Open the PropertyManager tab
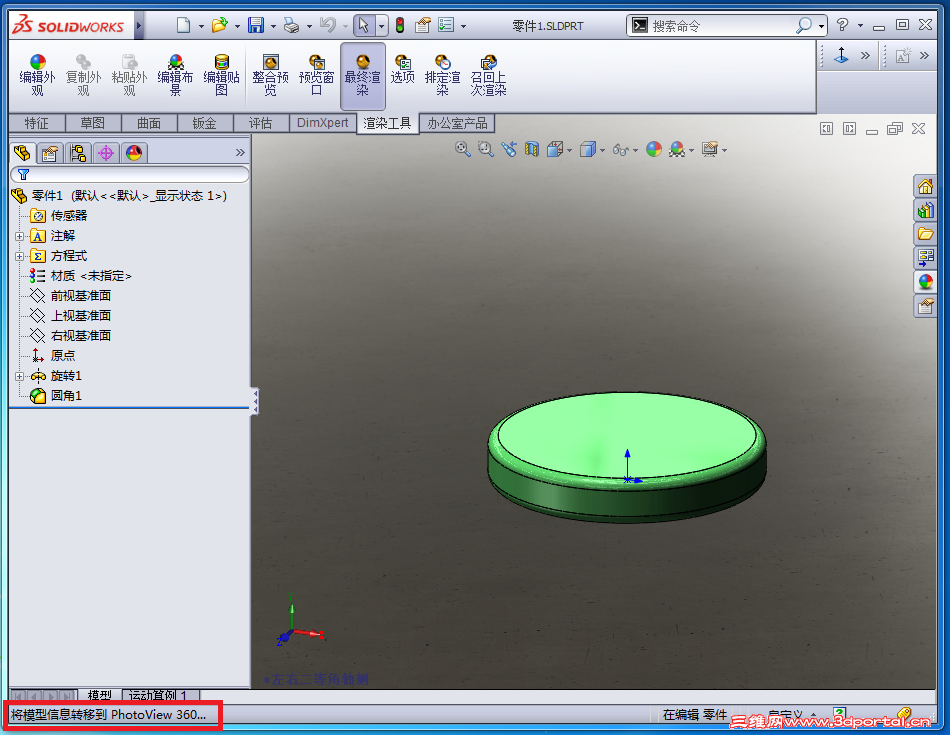 pyautogui.click(x=50, y=153)
